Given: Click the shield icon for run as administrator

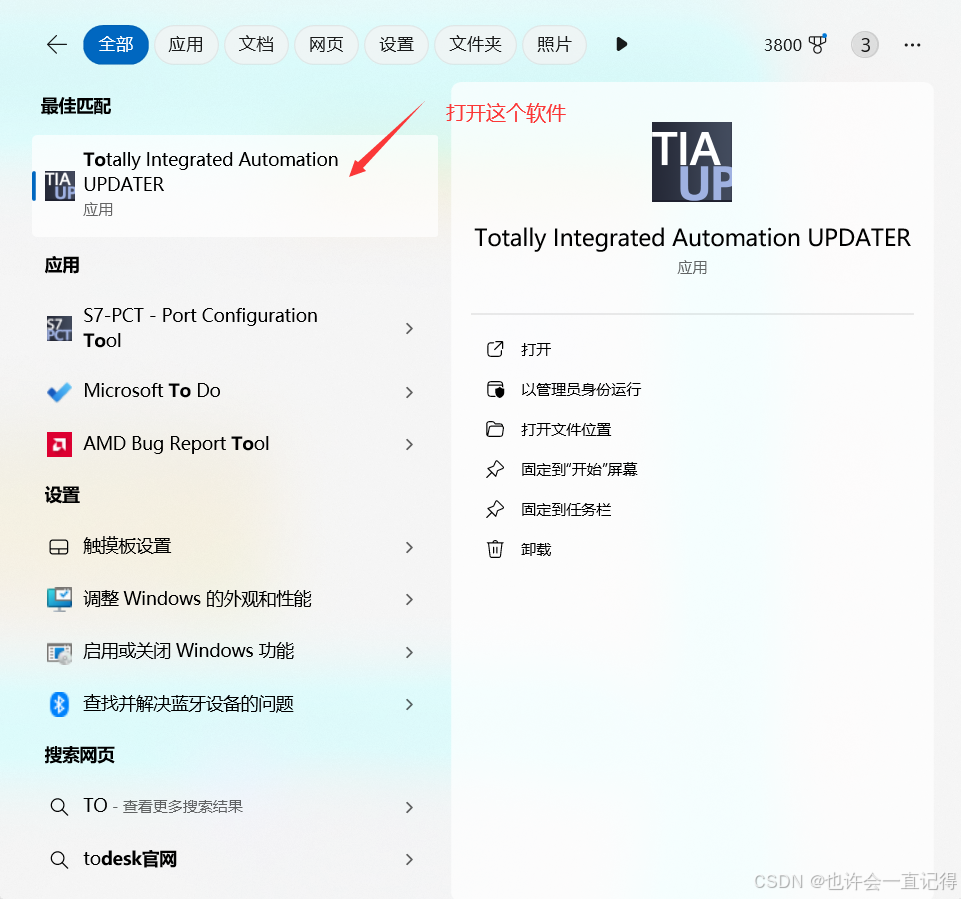Looking at the screenshot, I should 495,389.
